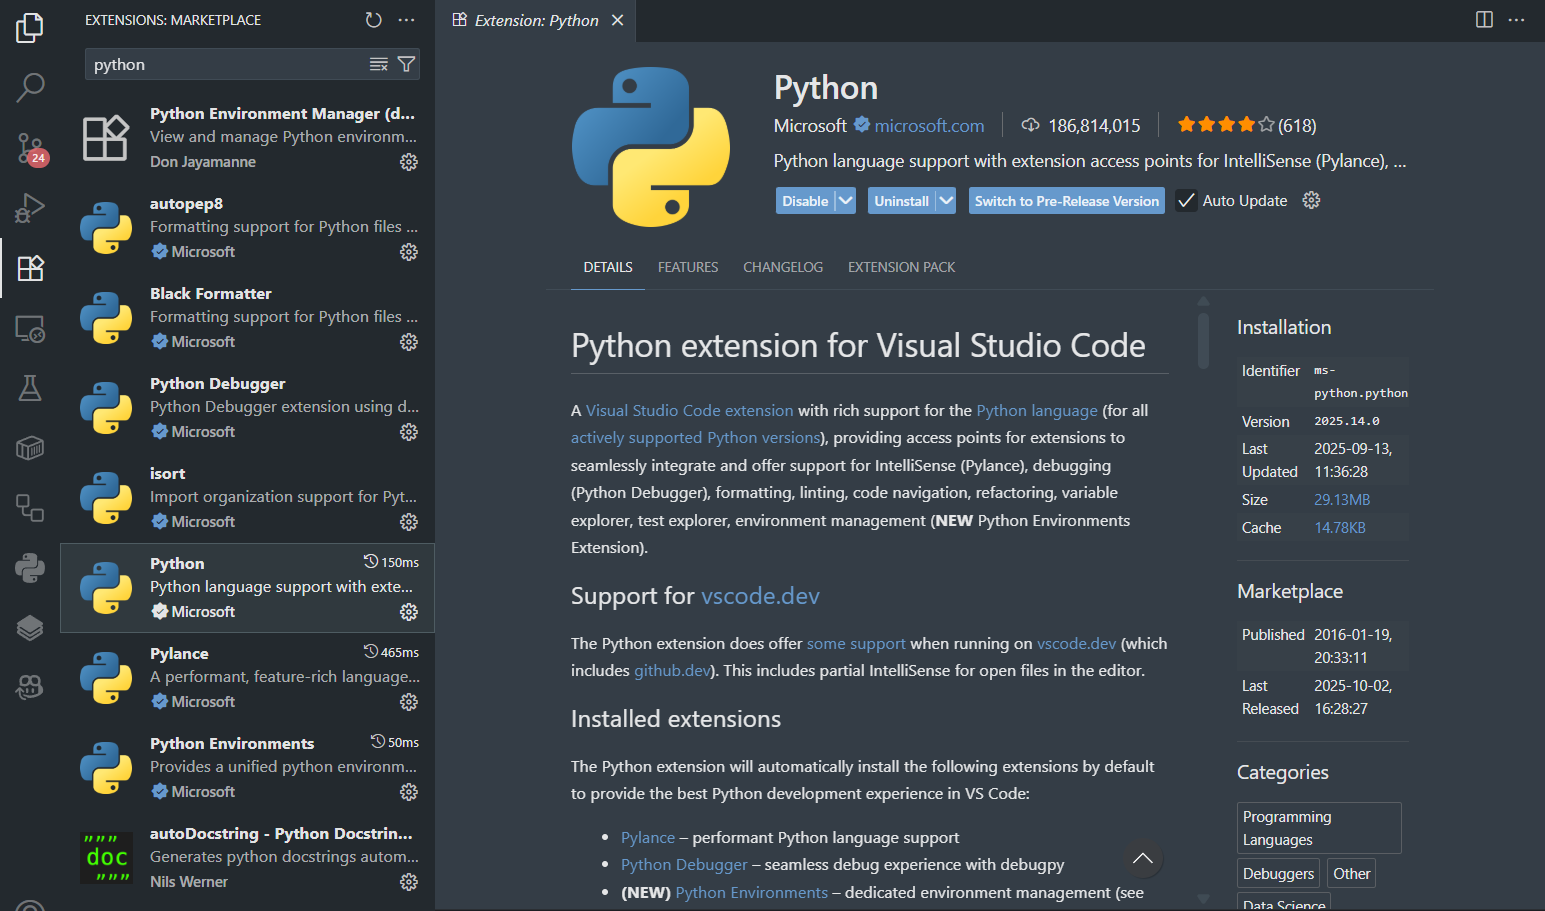Click the README vertical scrollbar thumb
Screen dimensions: 1545x911
coord(1203,340)
